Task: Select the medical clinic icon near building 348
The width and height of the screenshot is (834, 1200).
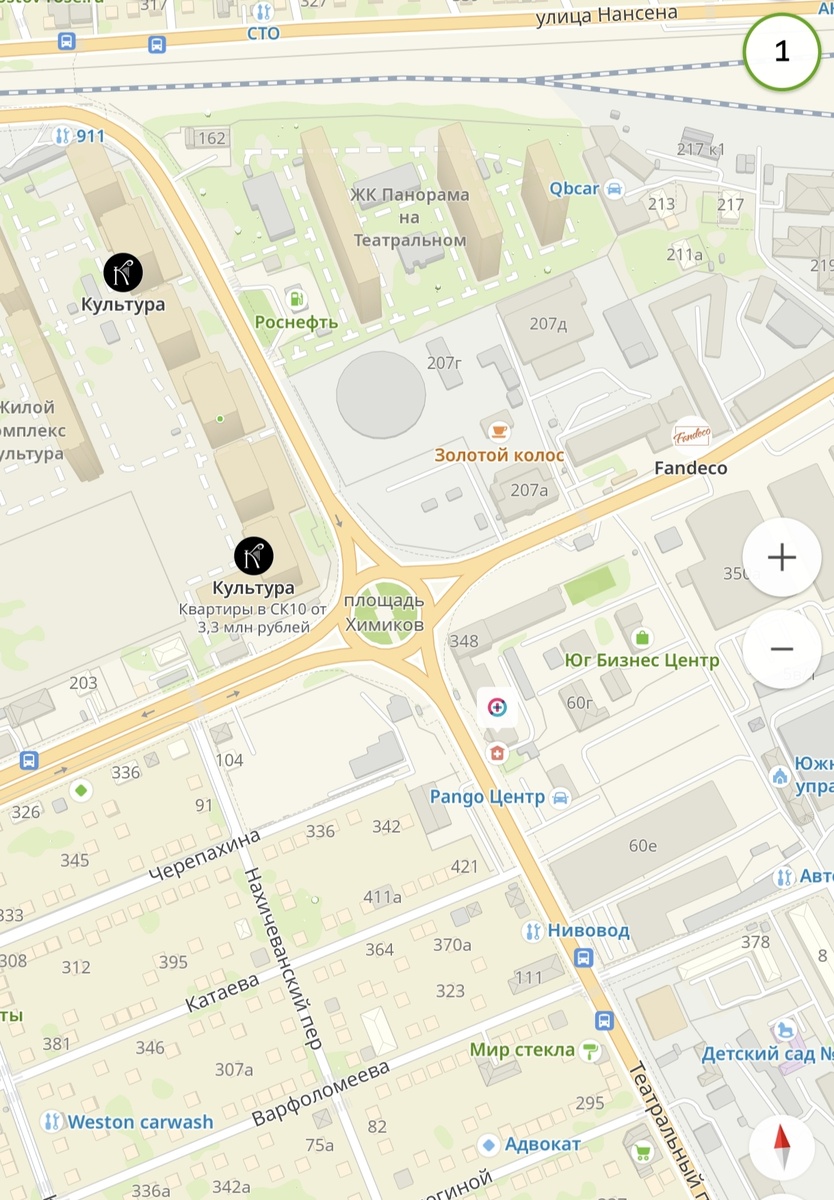Action: point(497,708)
